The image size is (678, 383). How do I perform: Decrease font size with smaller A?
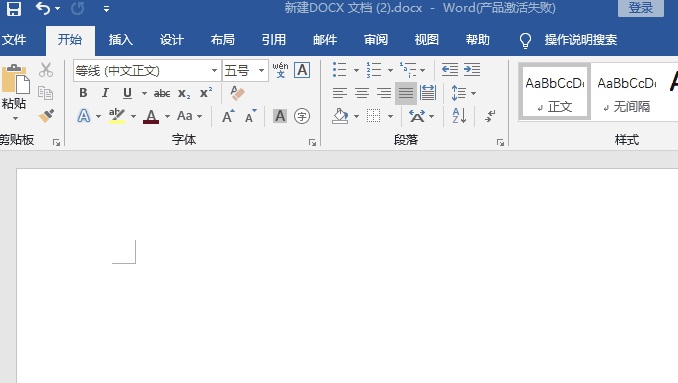[251, 116]
